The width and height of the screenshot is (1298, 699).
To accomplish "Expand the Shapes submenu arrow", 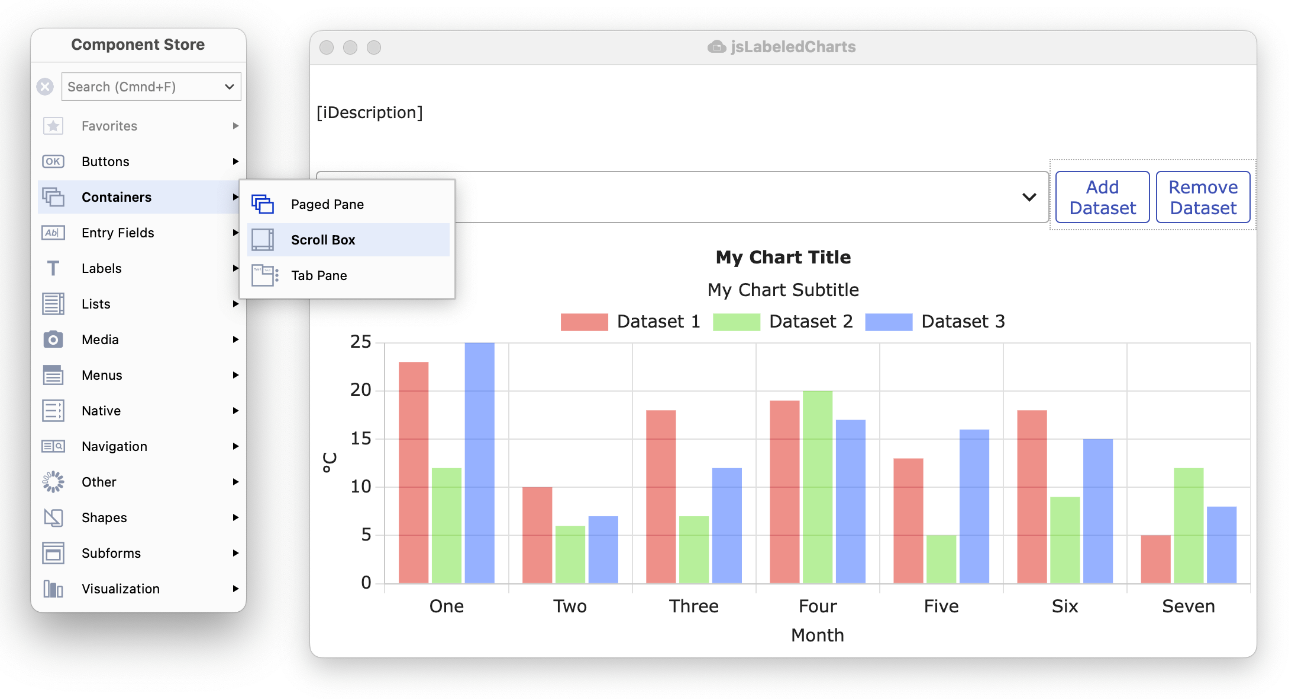I will [236, 518].
